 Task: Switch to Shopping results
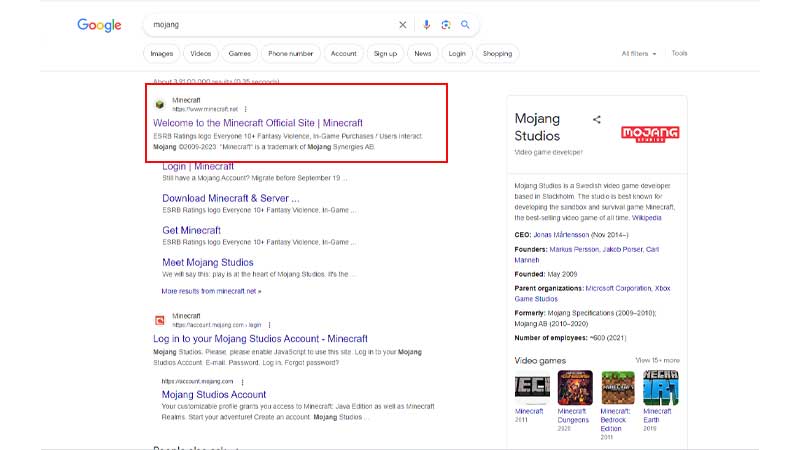tap(497, 54)
